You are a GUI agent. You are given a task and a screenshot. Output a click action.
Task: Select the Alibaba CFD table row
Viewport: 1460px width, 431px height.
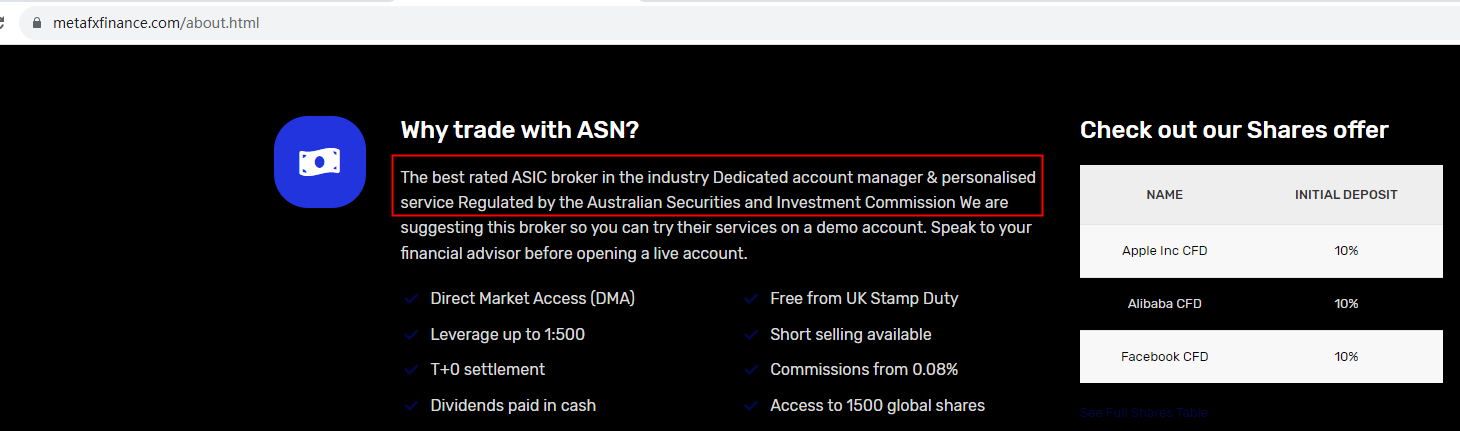pyautogui.click(x=1260, y=304)
